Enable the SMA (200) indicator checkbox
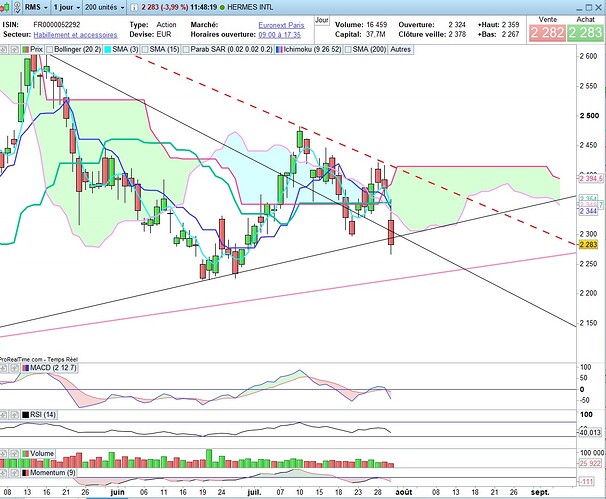Screen dimensions: 606x499 335,47
